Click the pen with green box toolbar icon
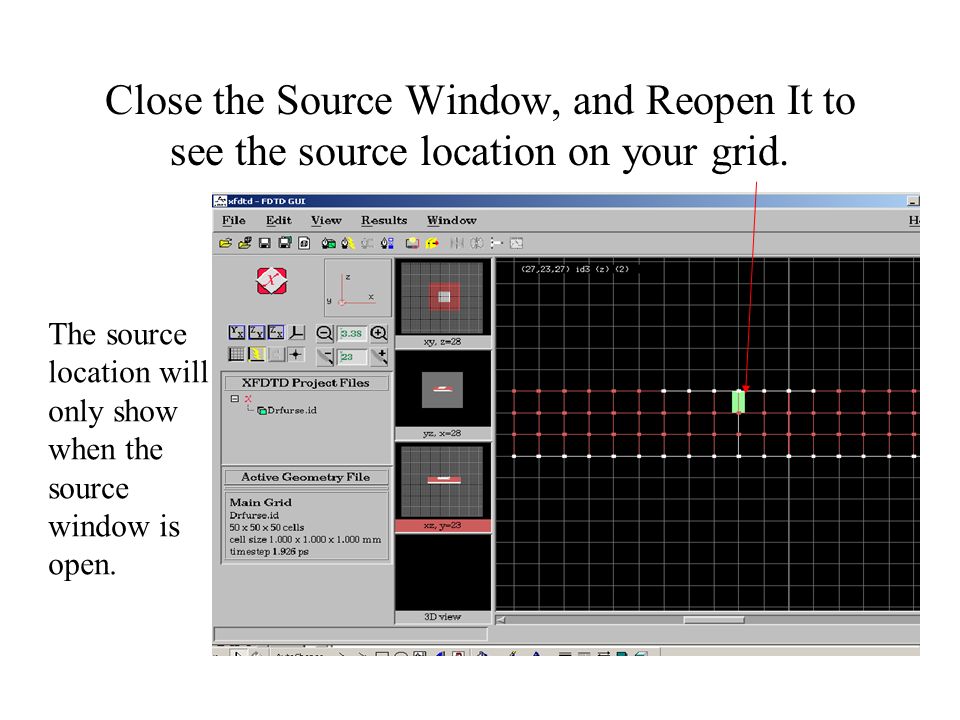 [329, 243]
